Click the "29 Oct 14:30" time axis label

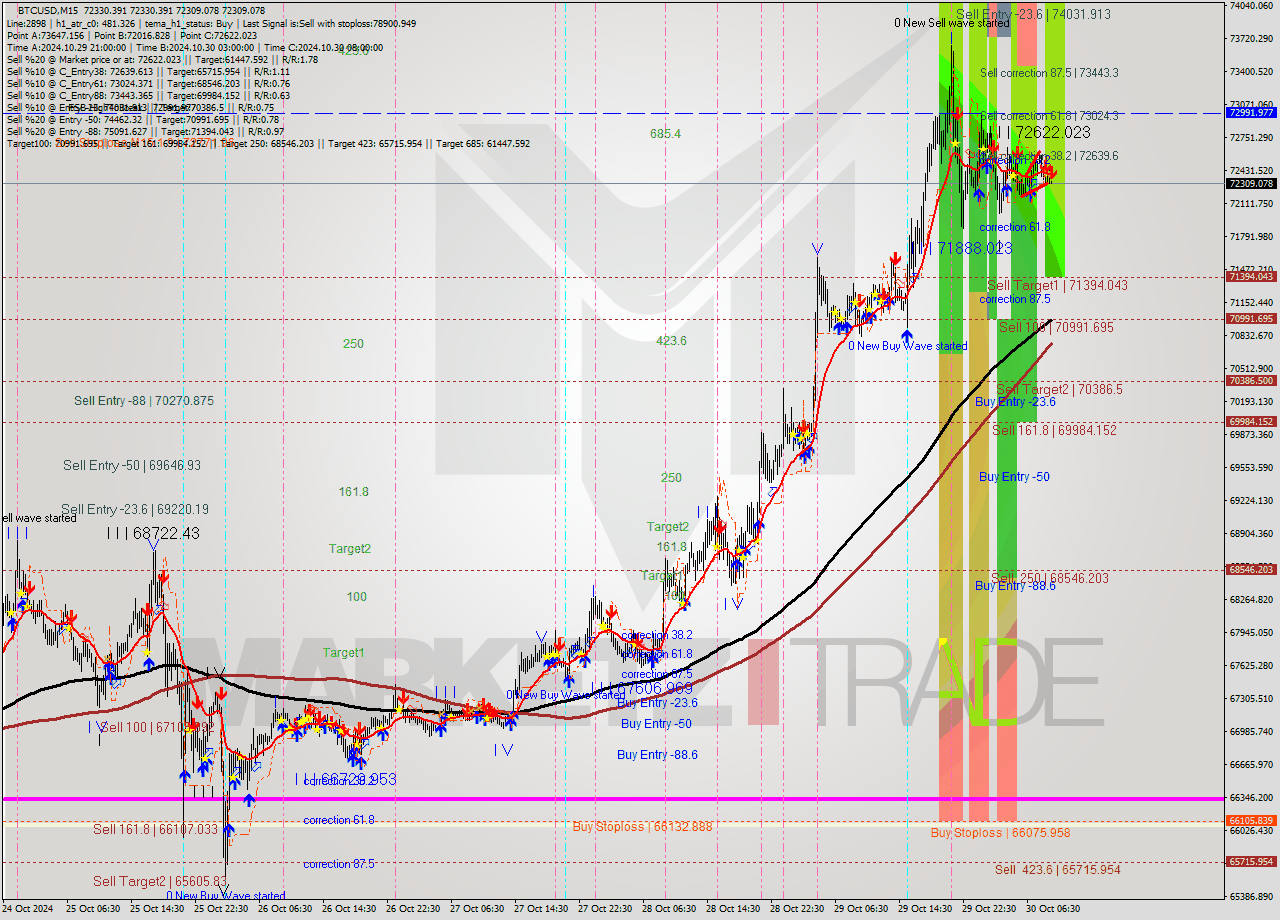(x=926, y=909)
